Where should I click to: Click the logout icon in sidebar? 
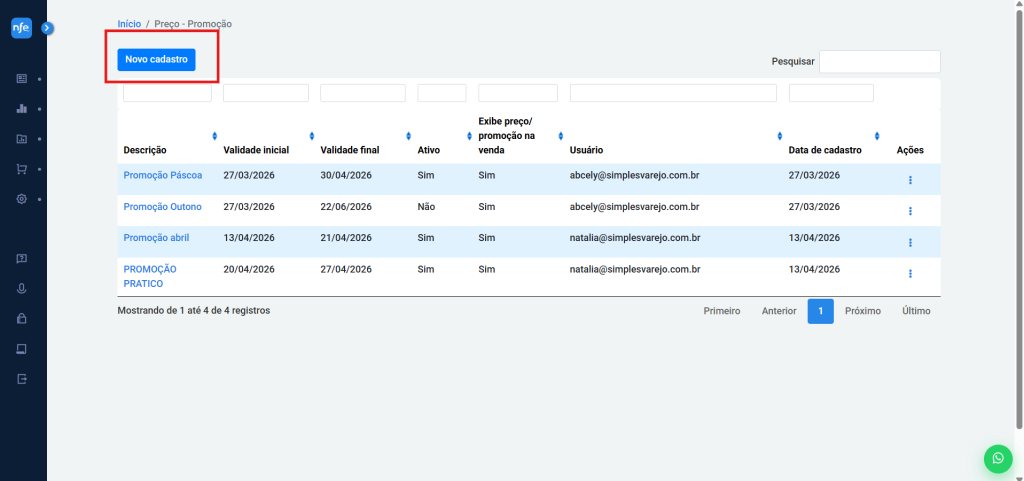pyautogui.click(x=21, y=379)
